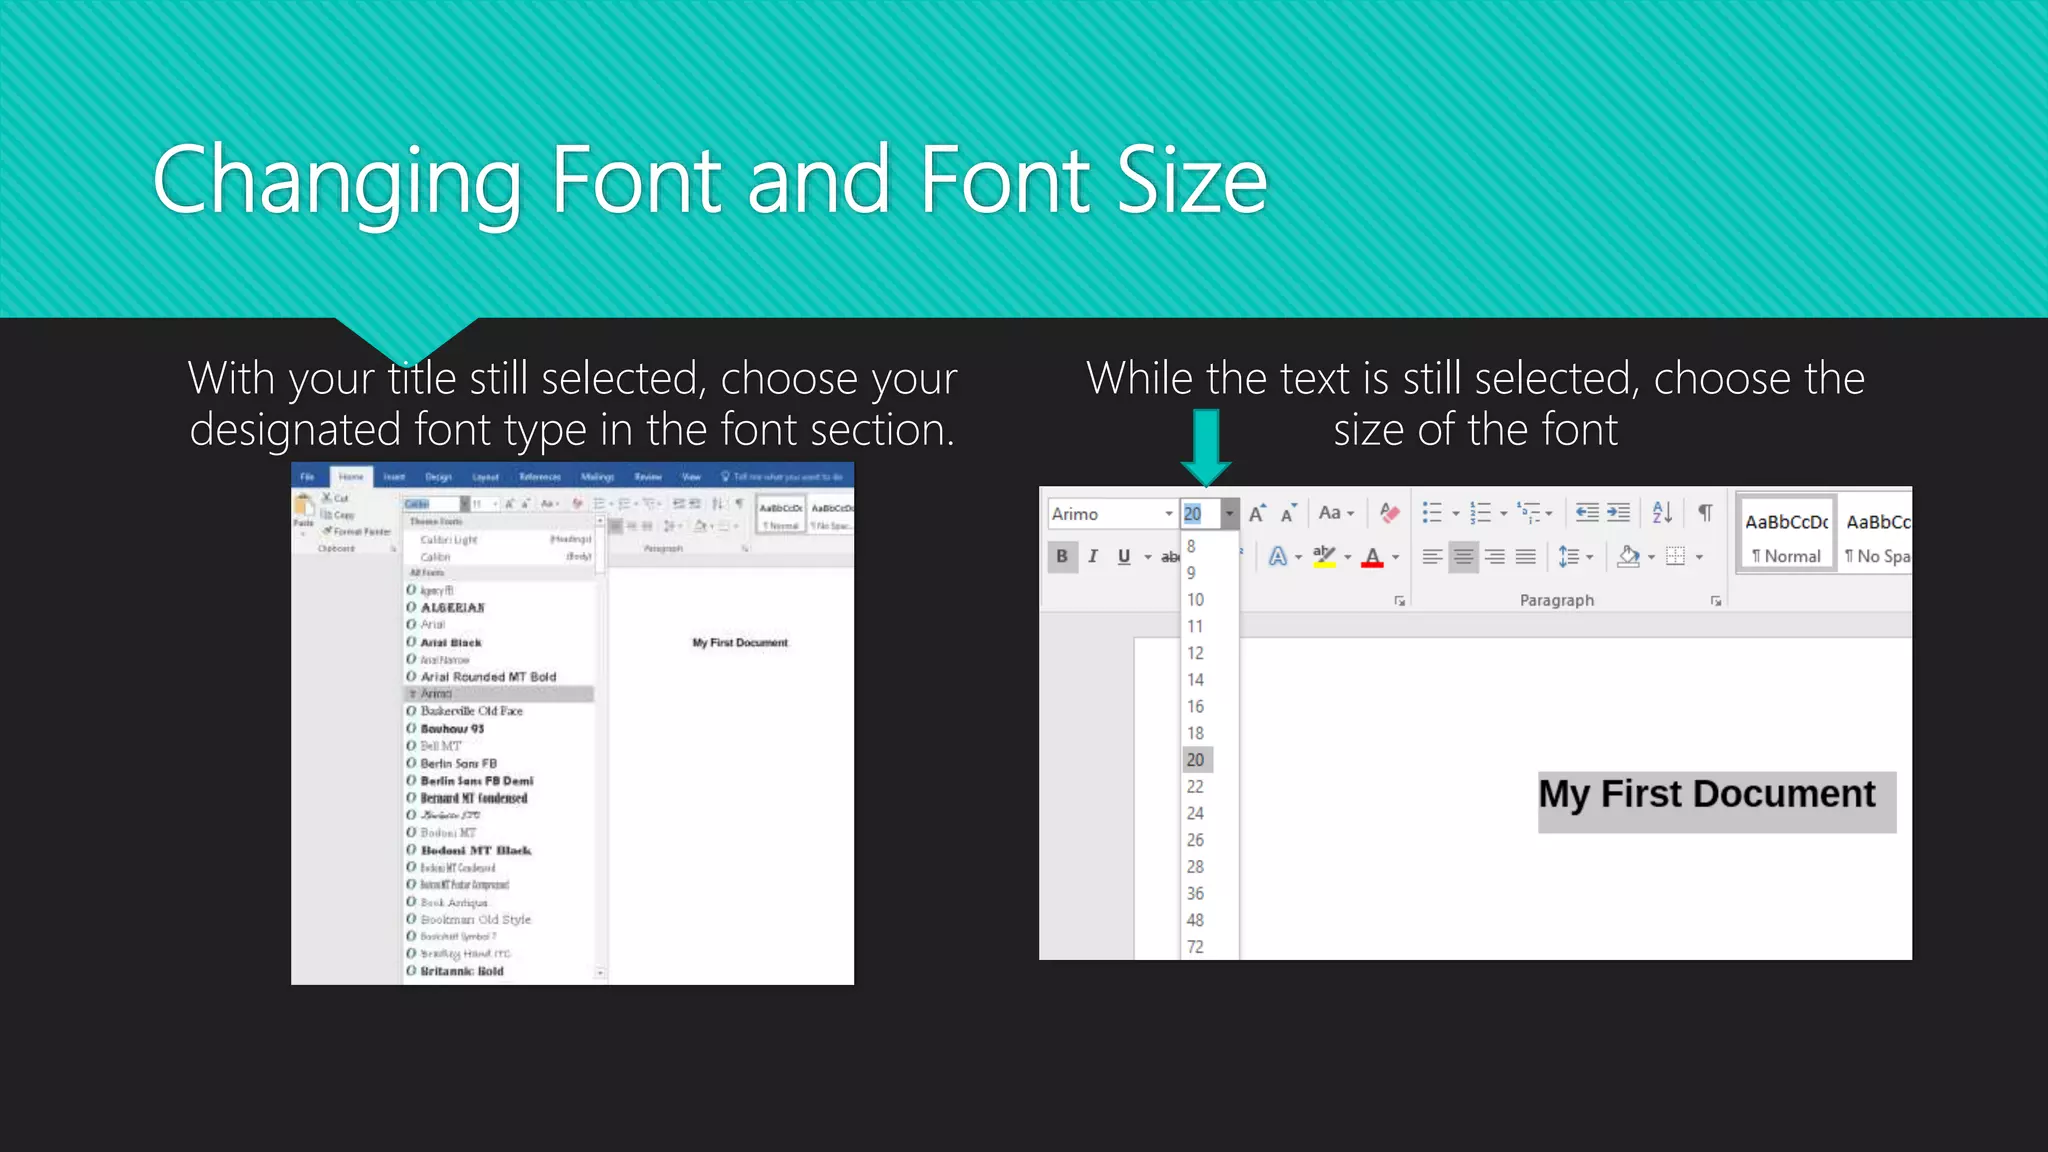The height and width of the screenshot is (1152, 2048).
Task: Click the Copy command
Action: pyautogui.click(x=338, y=515)
